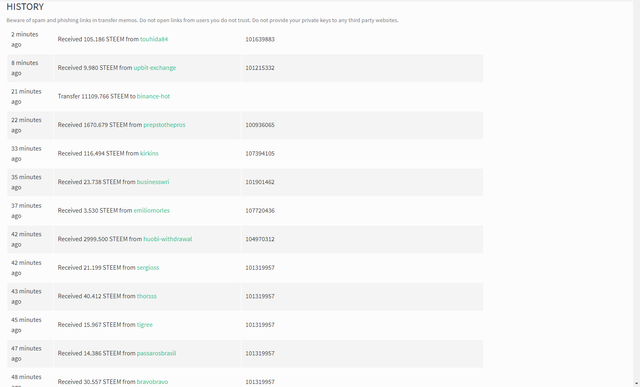
Task: Open the emiliomorles account link
Action: [x=151, y=211]
